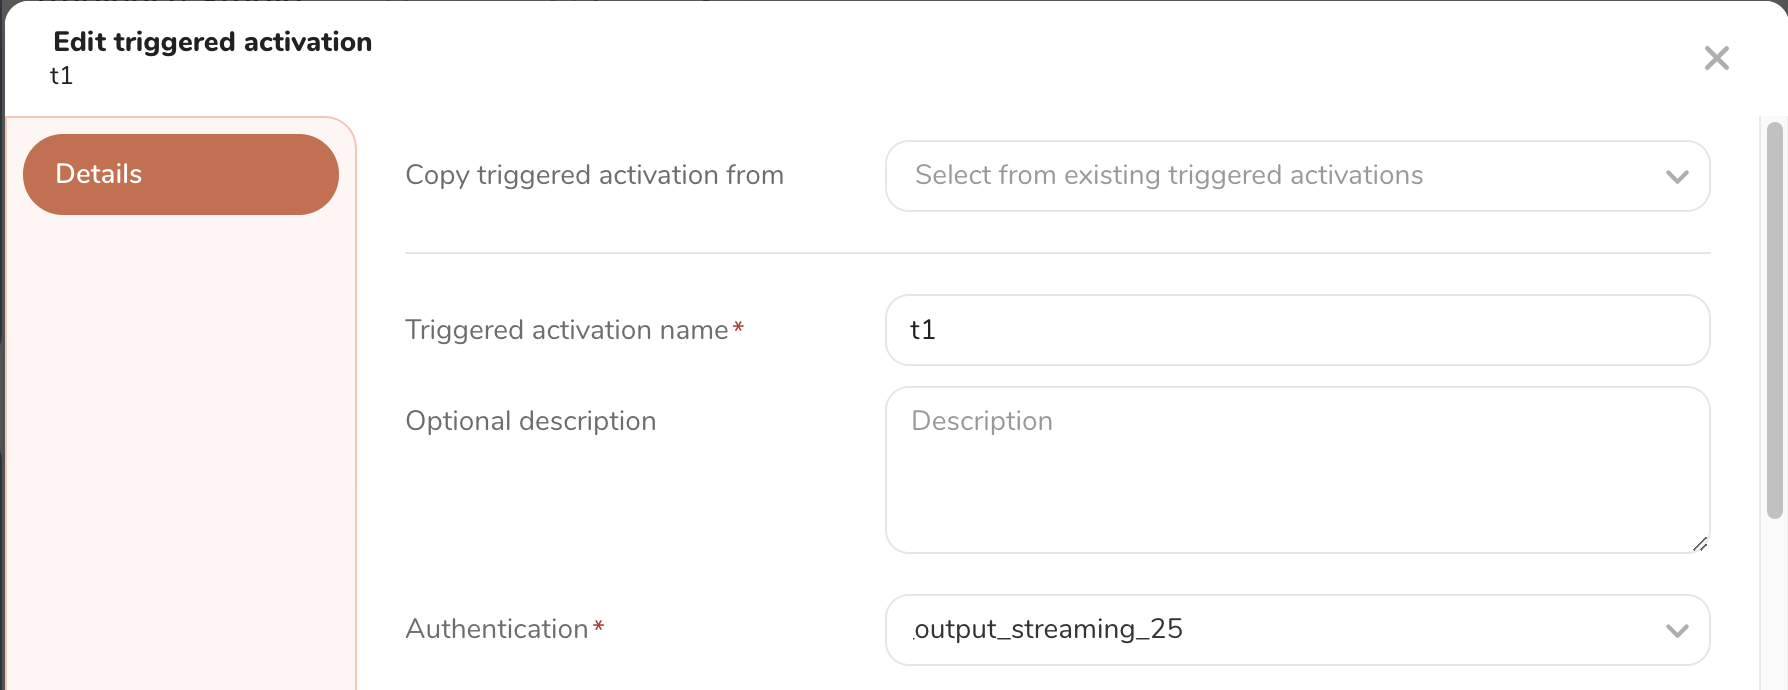Click the divider line below copy-from row

pyautogui.click(x=1056, y=253)
